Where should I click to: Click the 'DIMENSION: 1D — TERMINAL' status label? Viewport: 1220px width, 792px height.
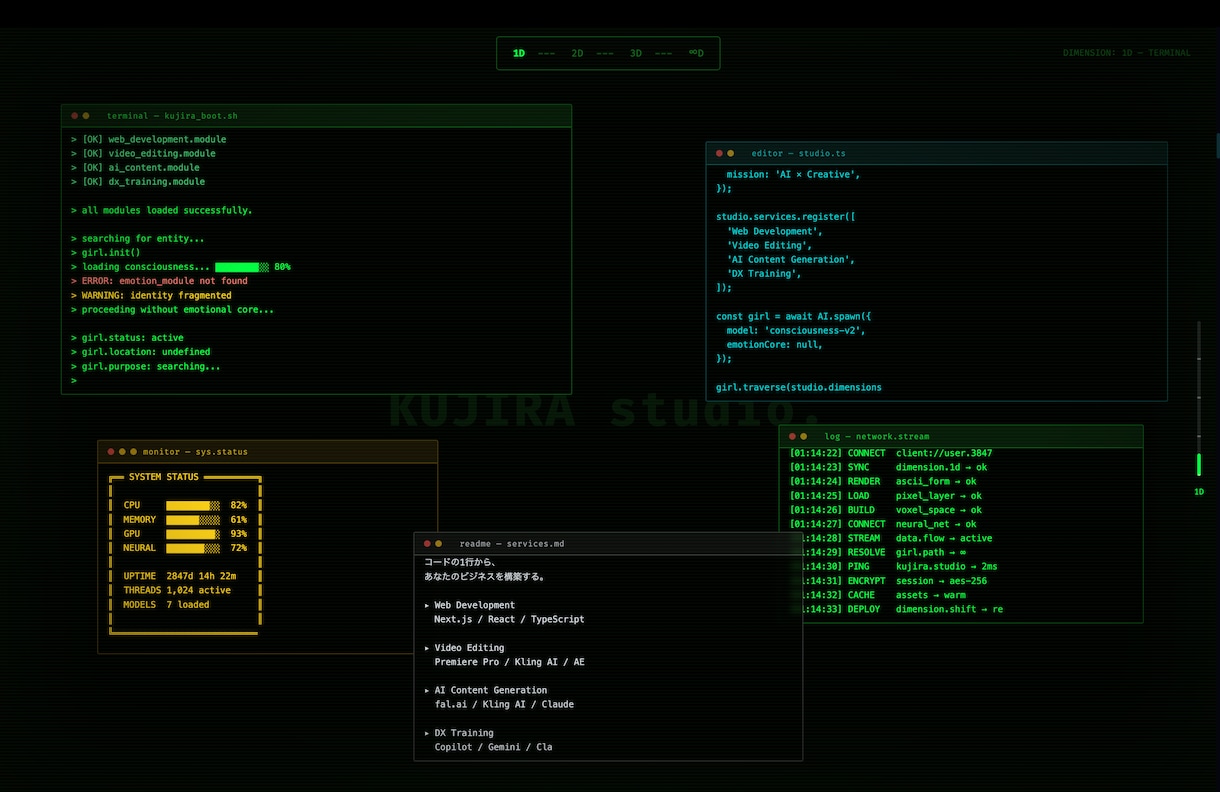(x=1127, y=53)
